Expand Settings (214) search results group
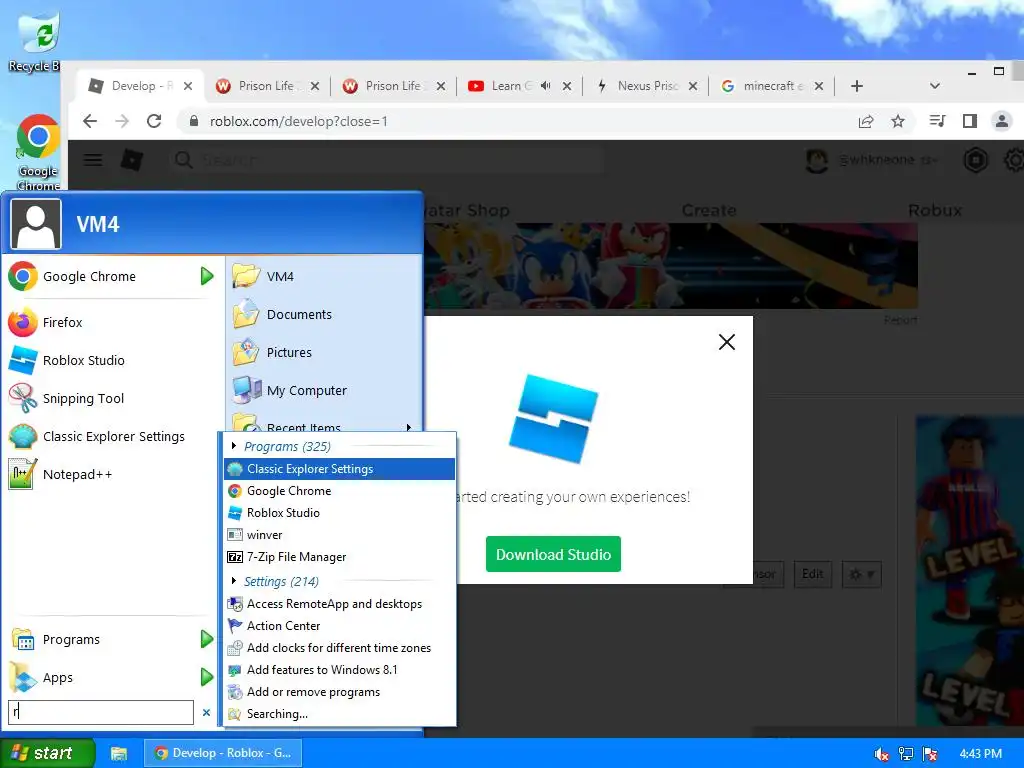Screen dimensions: 1024x768 (234, 581)
